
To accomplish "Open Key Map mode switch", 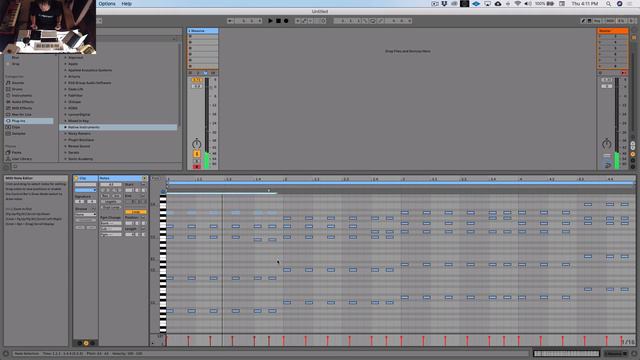I will coord(597,21).
